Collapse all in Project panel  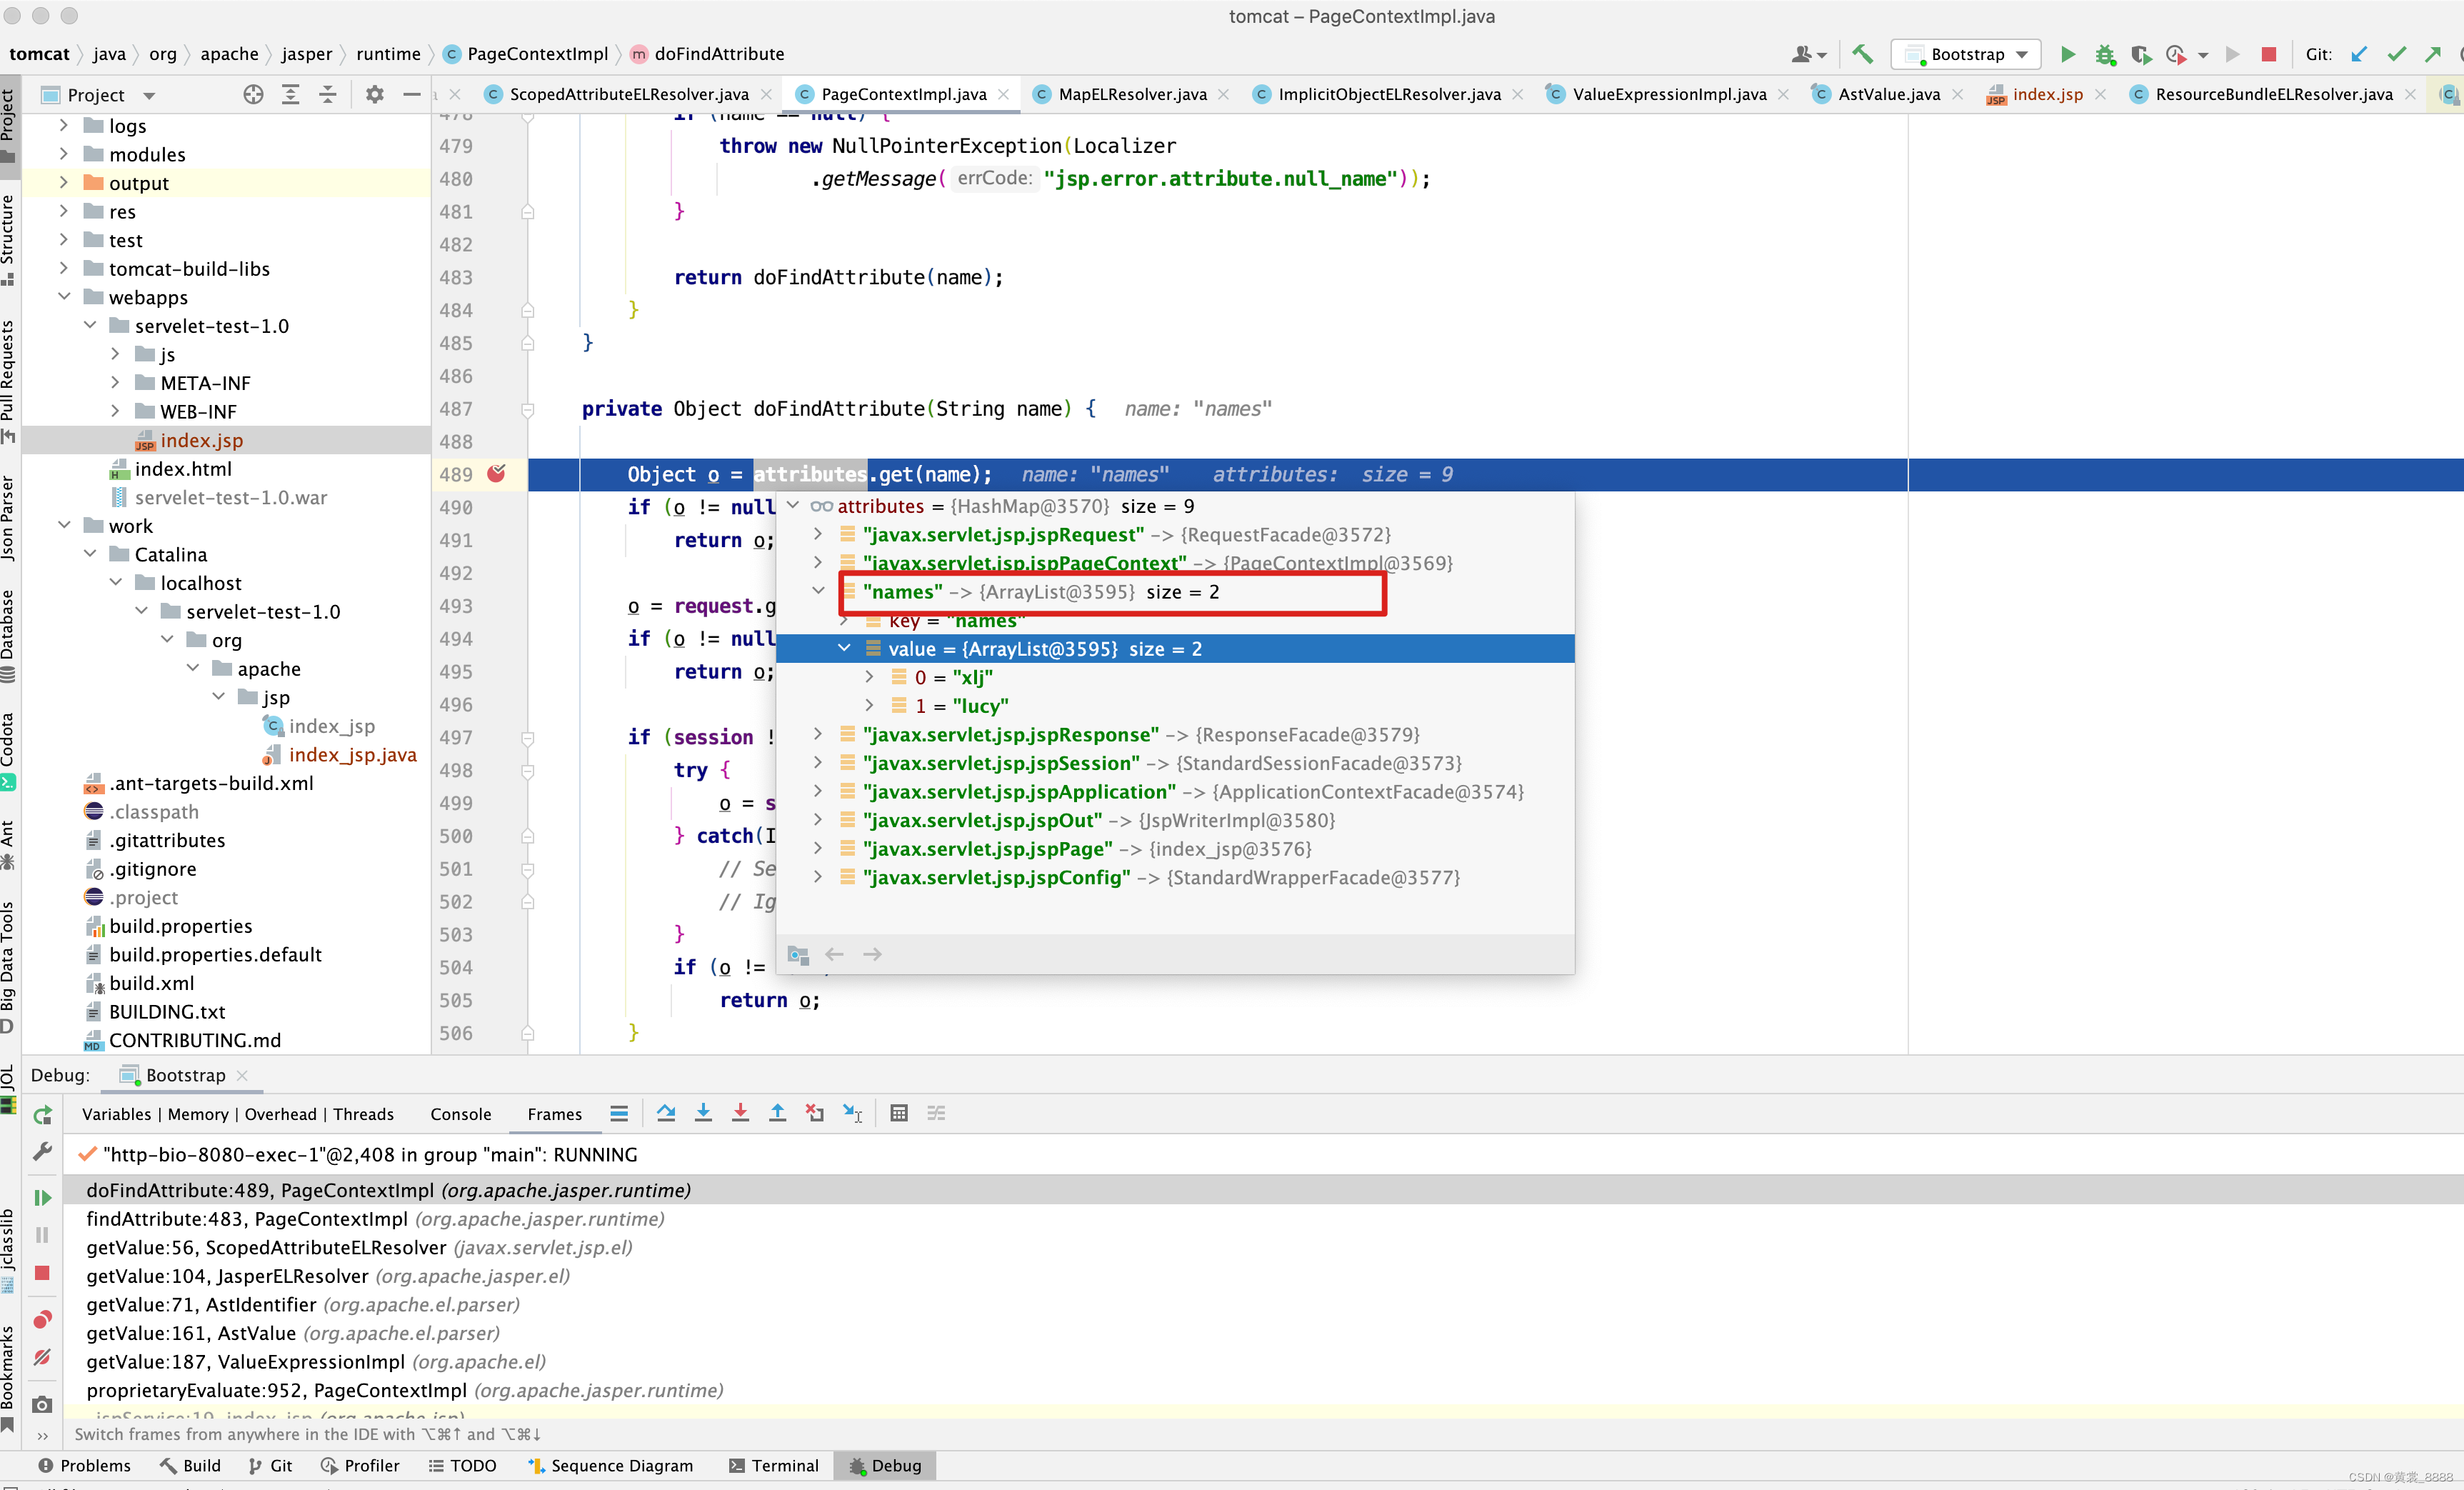[x=327, y=94]
